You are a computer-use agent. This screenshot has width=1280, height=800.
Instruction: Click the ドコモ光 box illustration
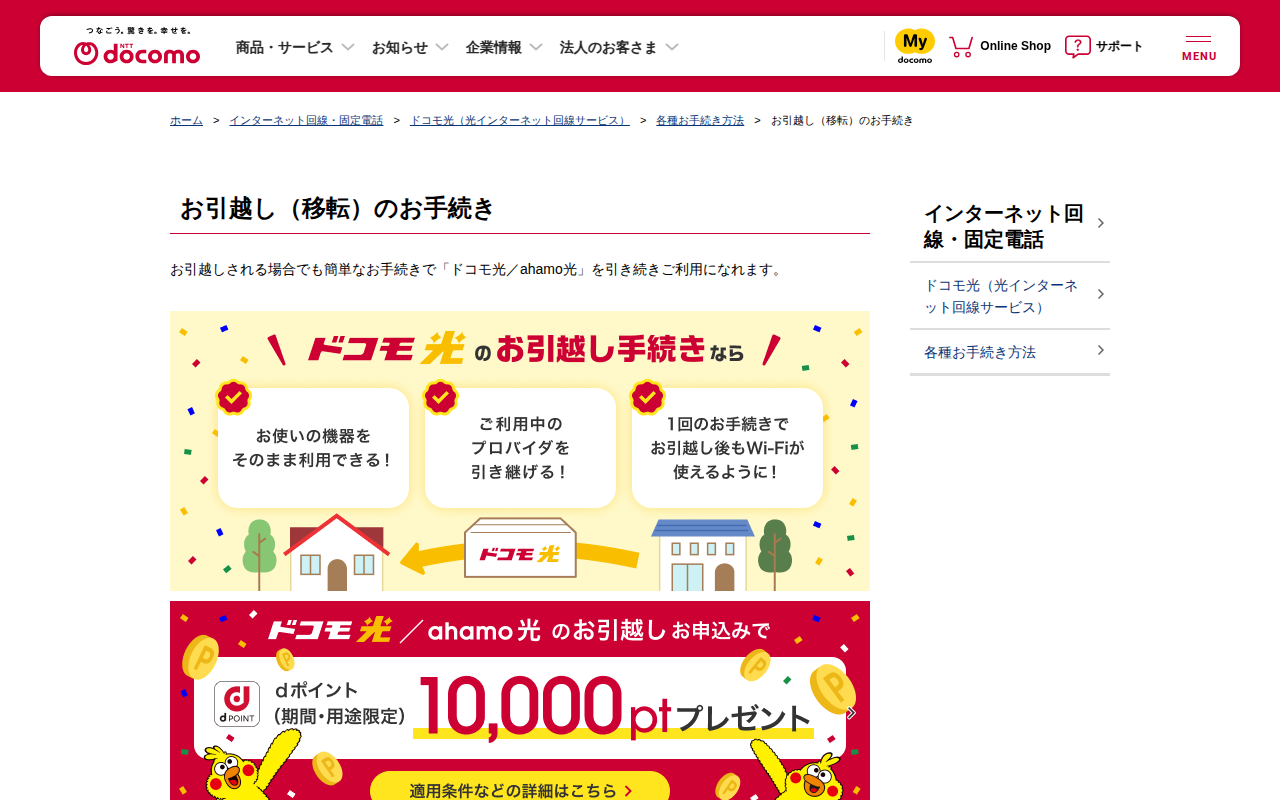coord(520,548)
